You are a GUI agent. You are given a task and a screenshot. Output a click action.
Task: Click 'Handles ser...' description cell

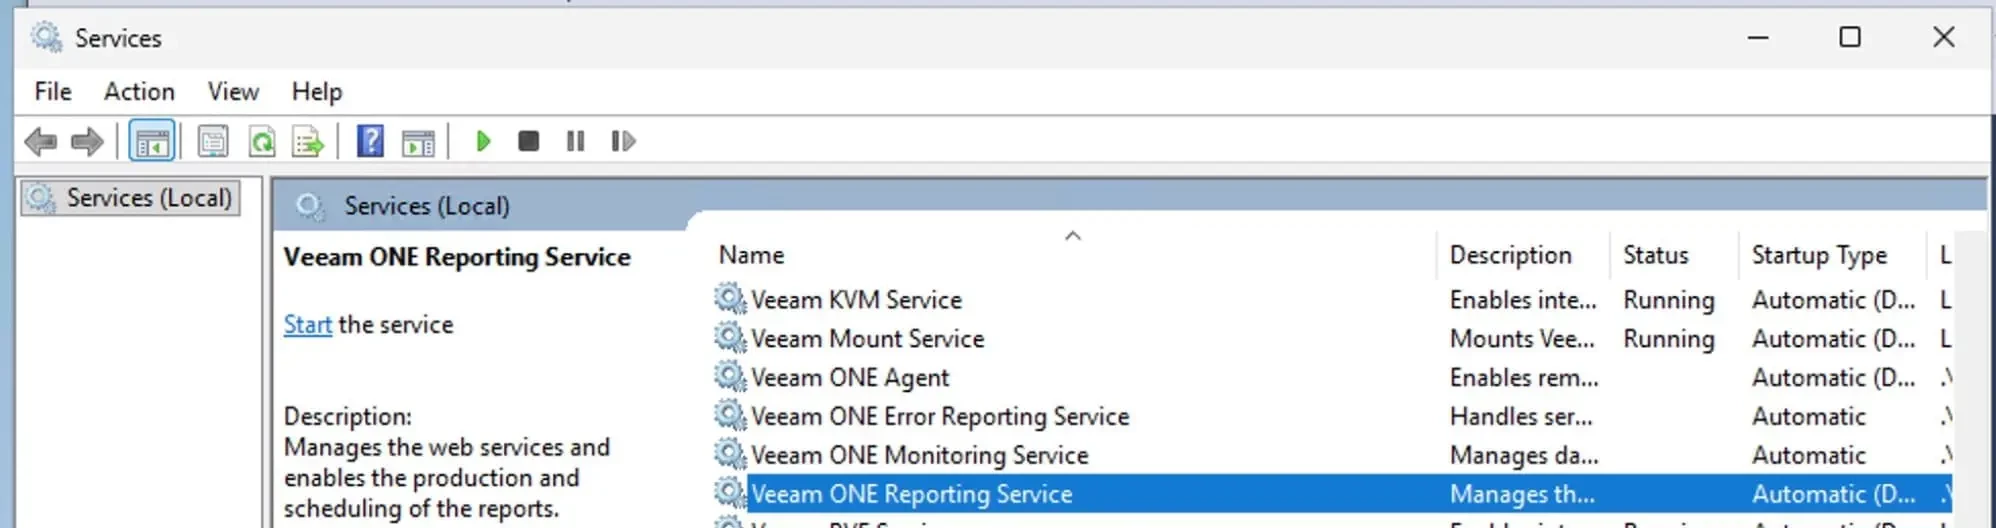point(1521,416)
